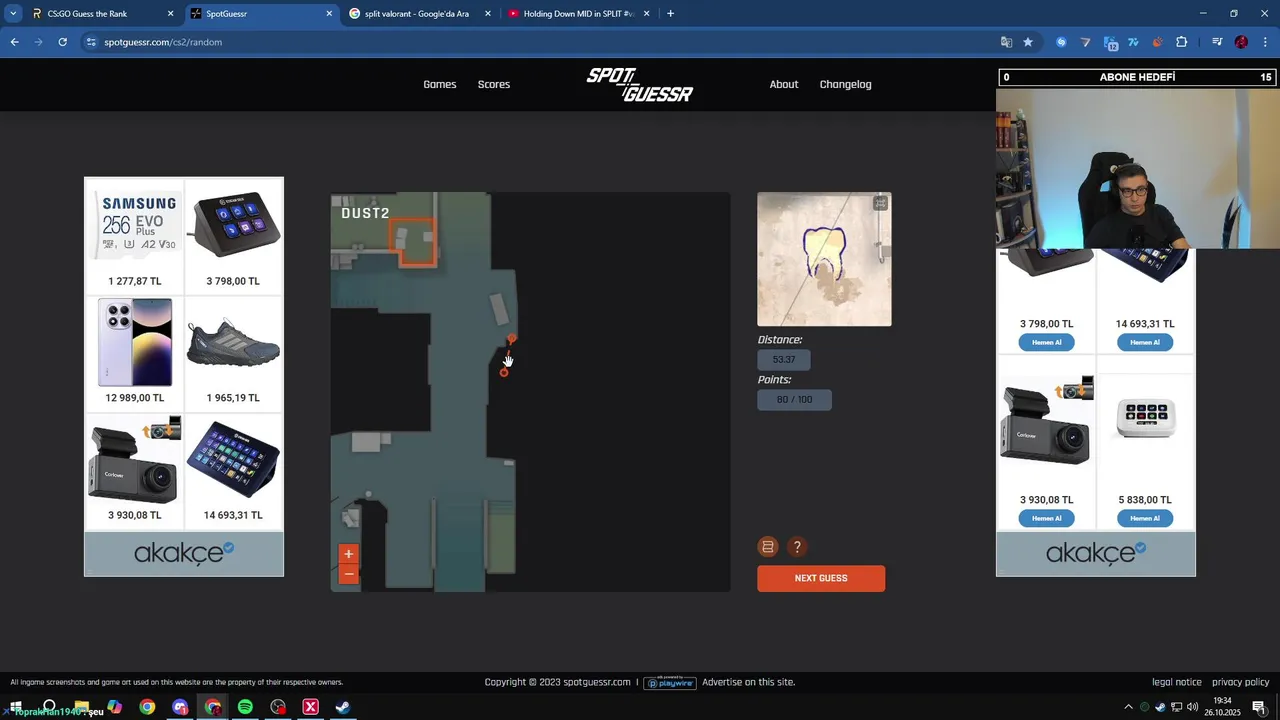Open taskbar search magnifier
This screenshot has height=720, width=1280.
(49, 707)
